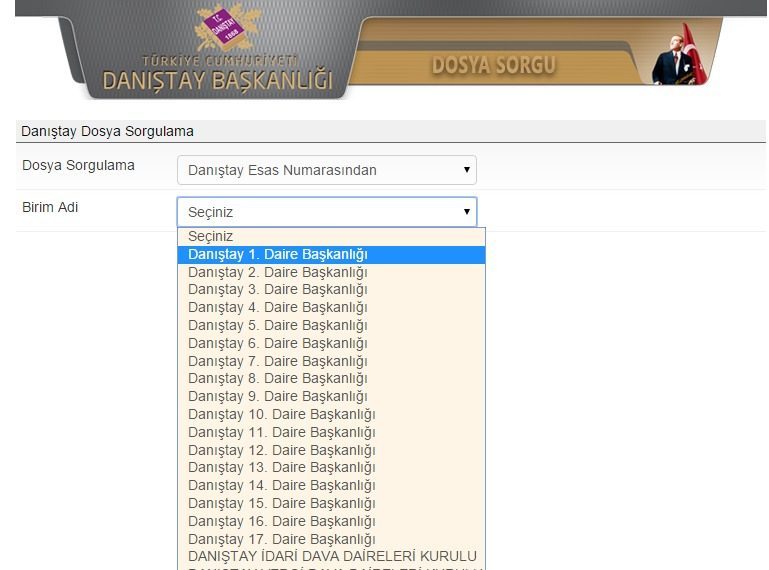The width and height of the screenshot is (769, 570).
Task: Select Danıştay 1. Daire Başkanlığı option
Action: pyautogui.click(x=278, y=255)
